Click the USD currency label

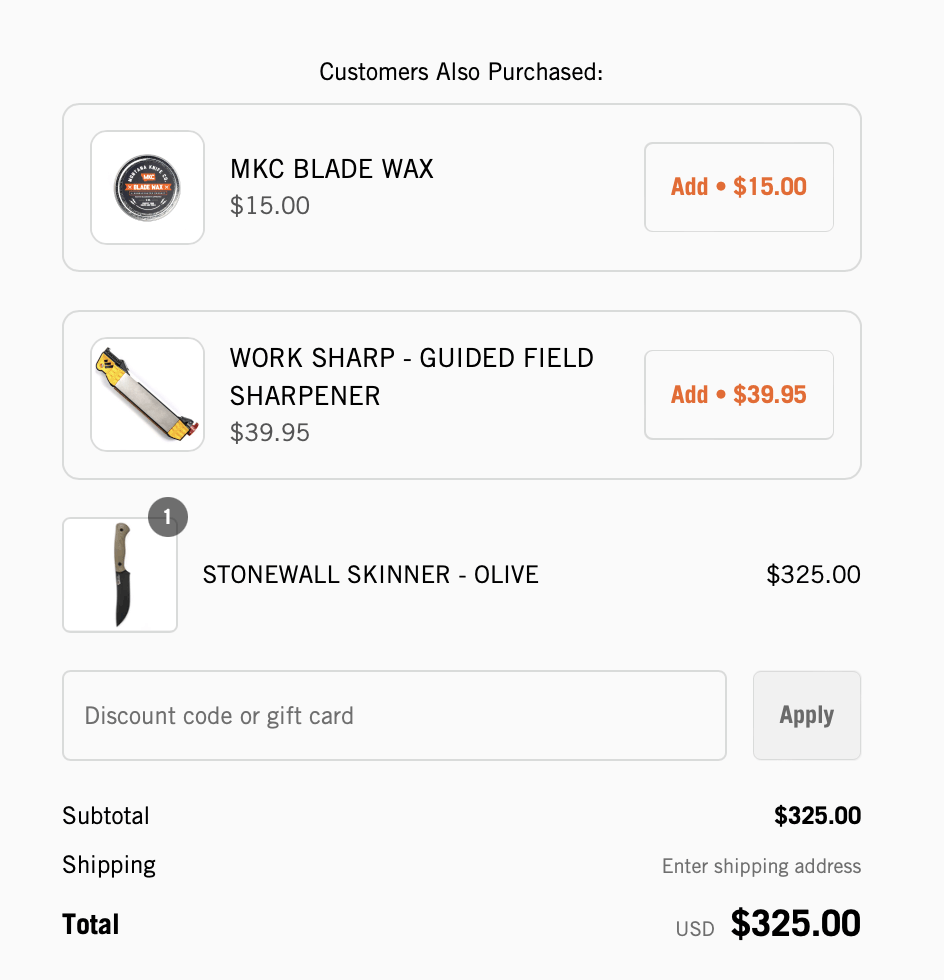[695, 929]
